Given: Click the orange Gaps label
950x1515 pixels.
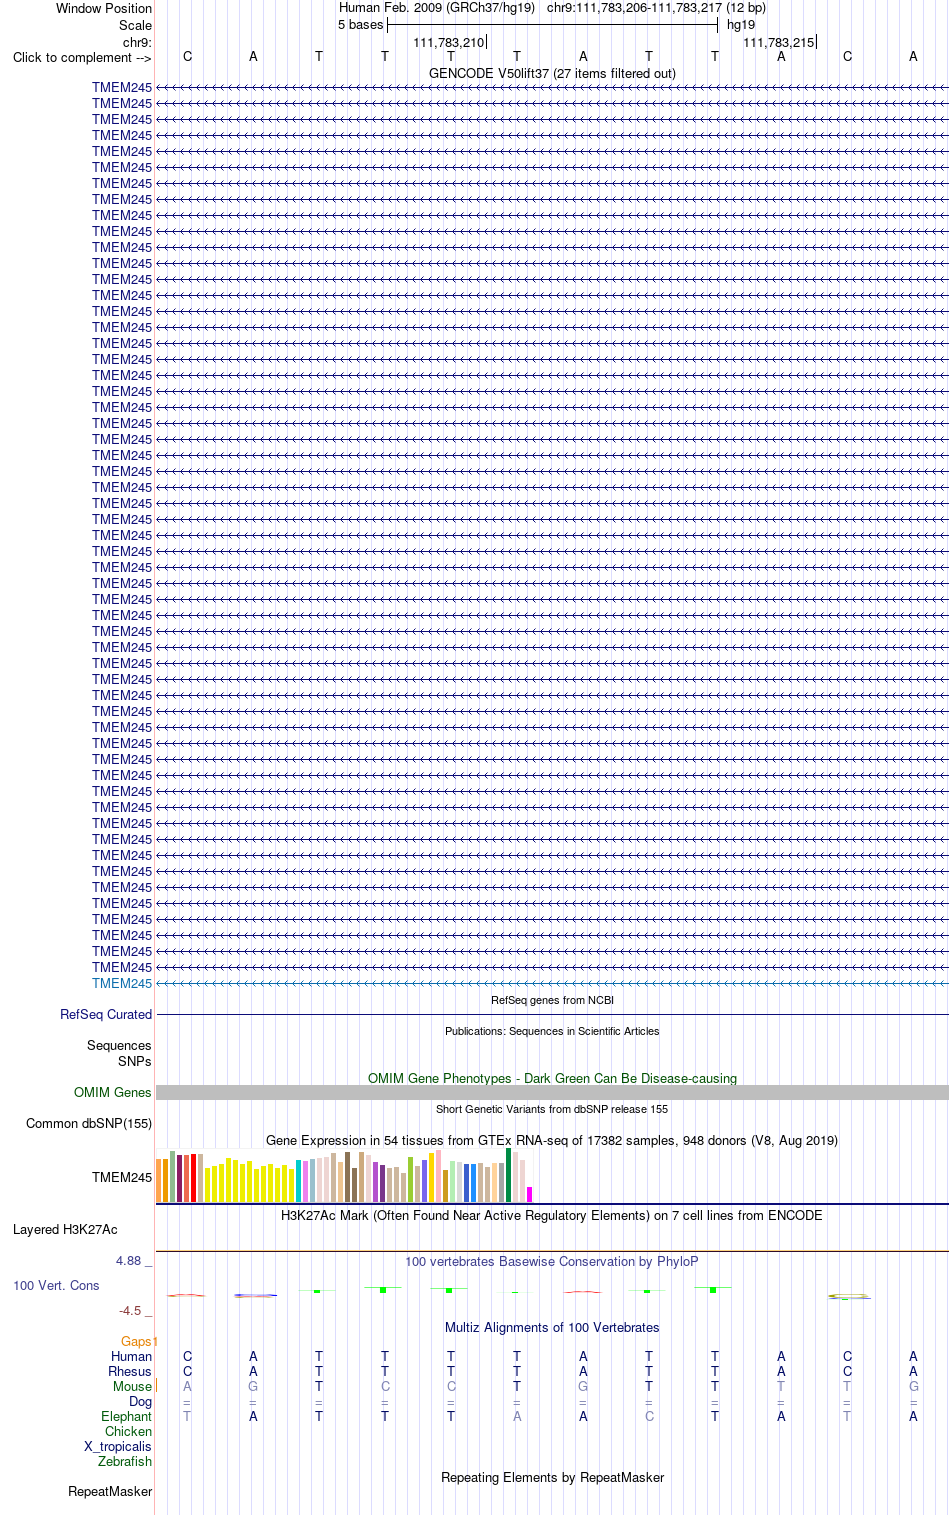Looking at the screenshot, I should [x=137, y=1341].
